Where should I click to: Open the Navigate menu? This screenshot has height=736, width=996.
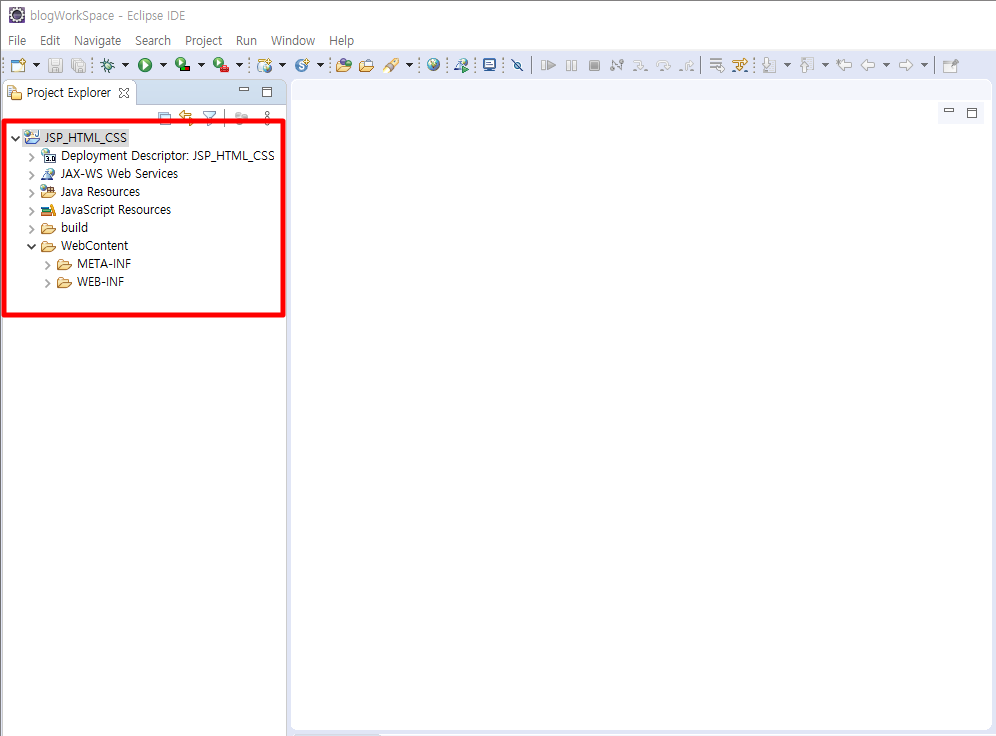(x=97, y=41)
